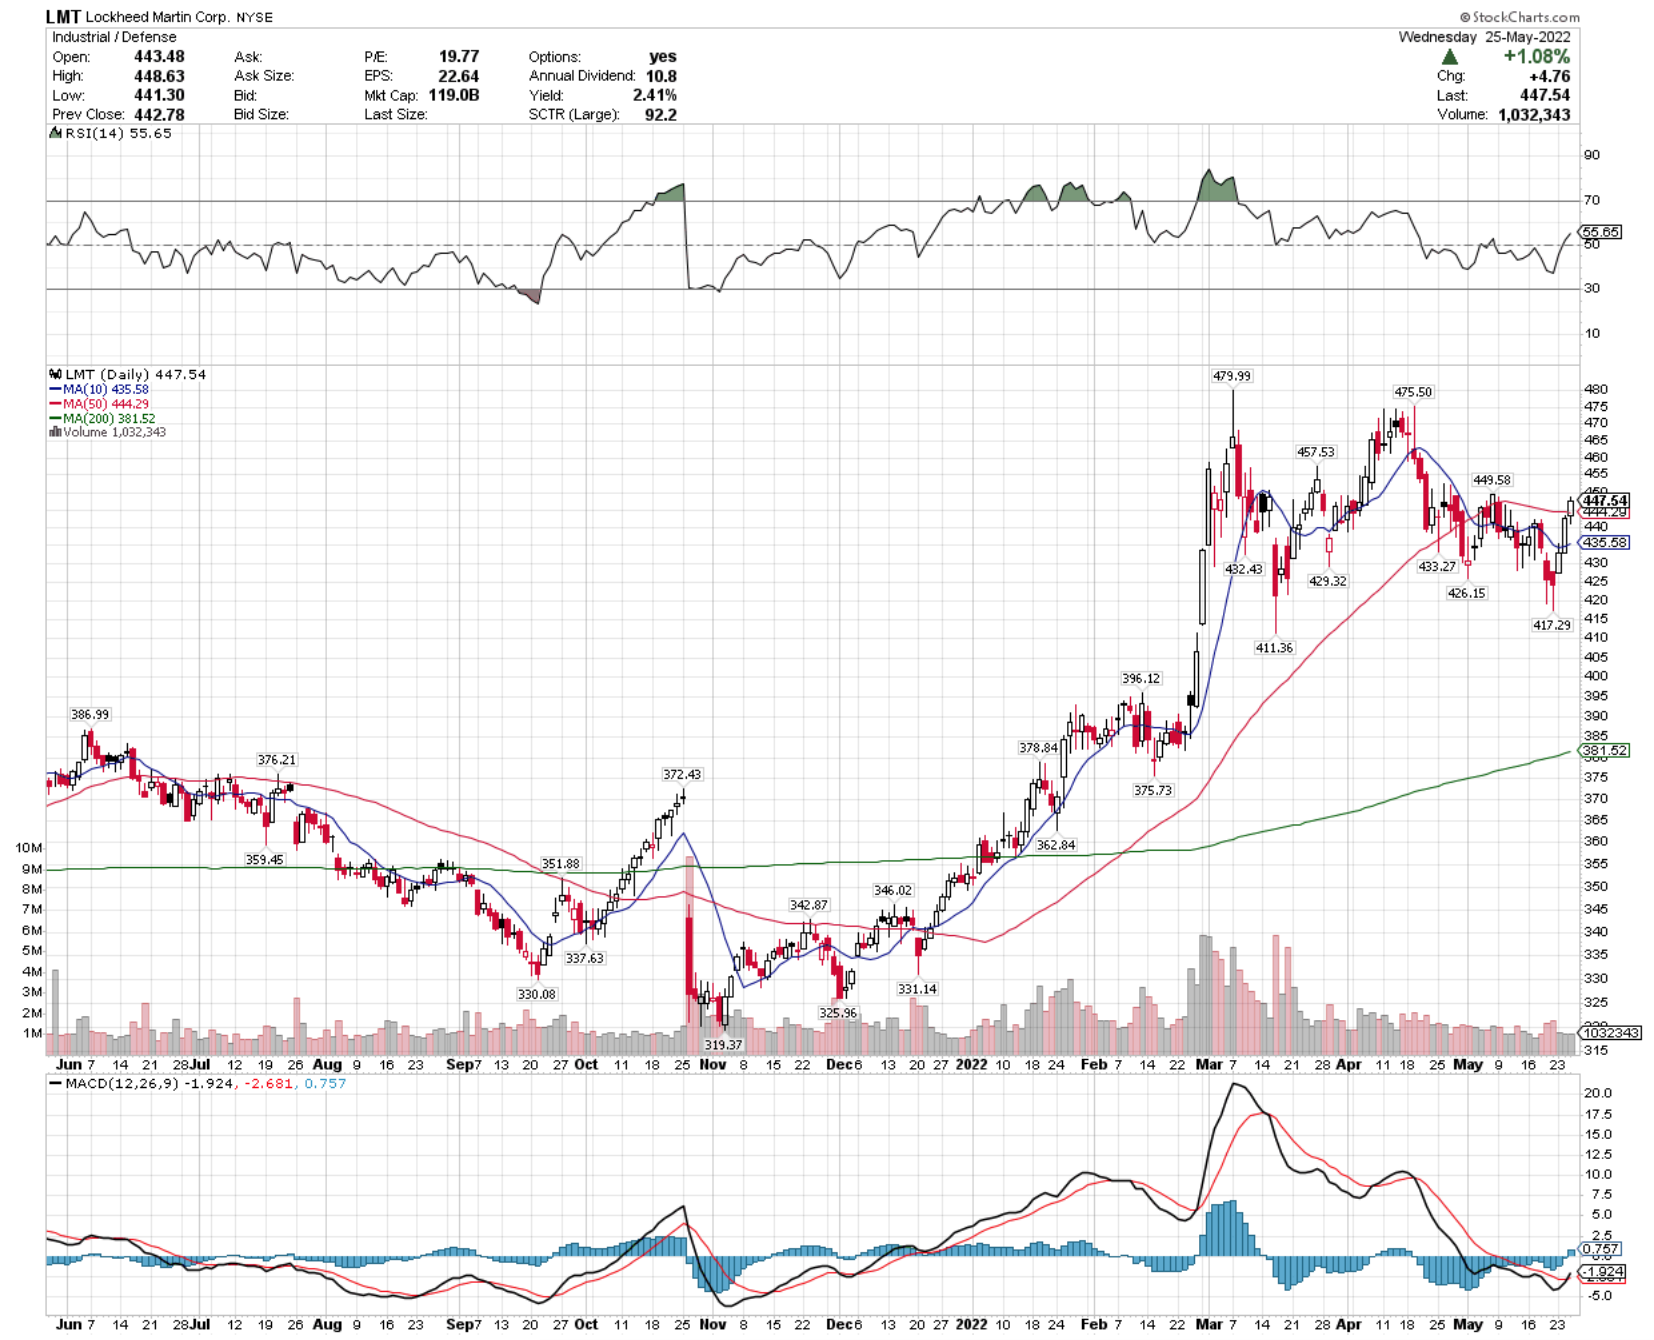The width and height of the screenshot is (1654, 1340).
Task: Click the Industrial / Defense sector label
Action: coord(114,37)
